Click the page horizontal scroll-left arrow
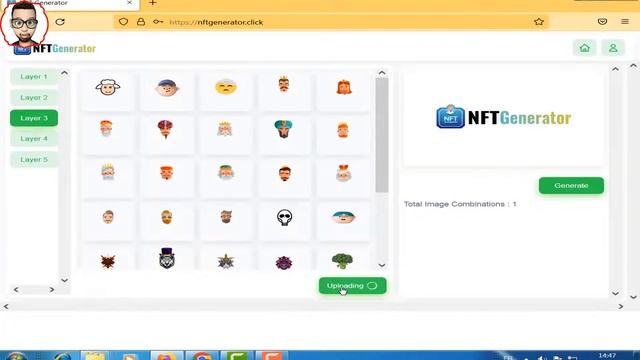 pyautogui.click(x=6, y=306)
